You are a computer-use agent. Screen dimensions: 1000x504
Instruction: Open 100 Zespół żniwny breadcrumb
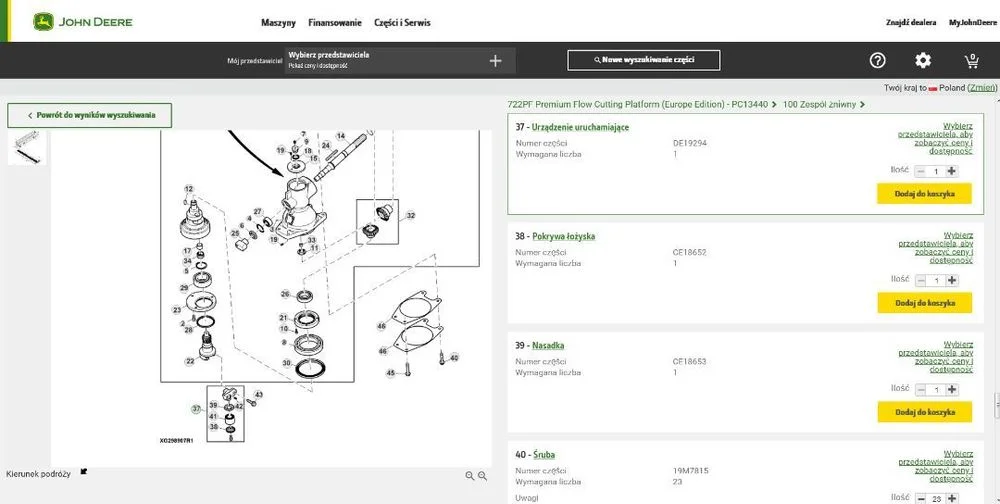(x=819, y=104)
